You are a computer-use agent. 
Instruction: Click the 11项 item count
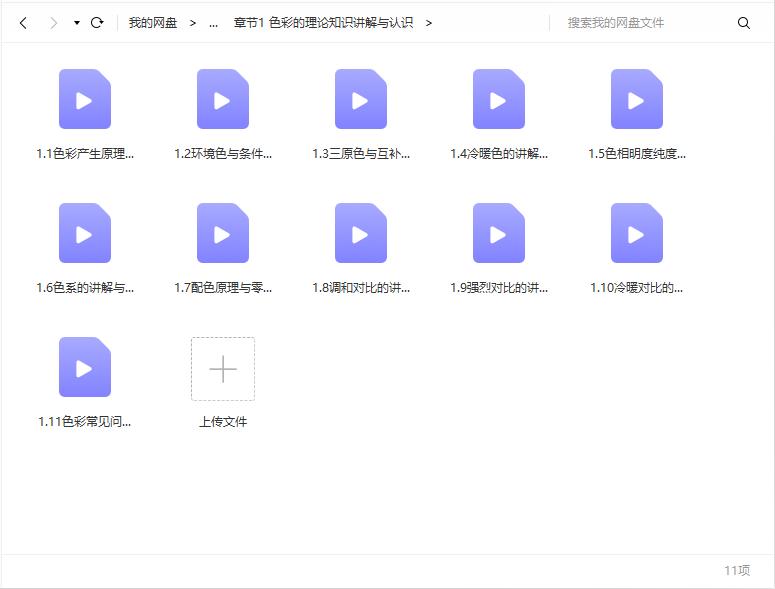point(737,570)
